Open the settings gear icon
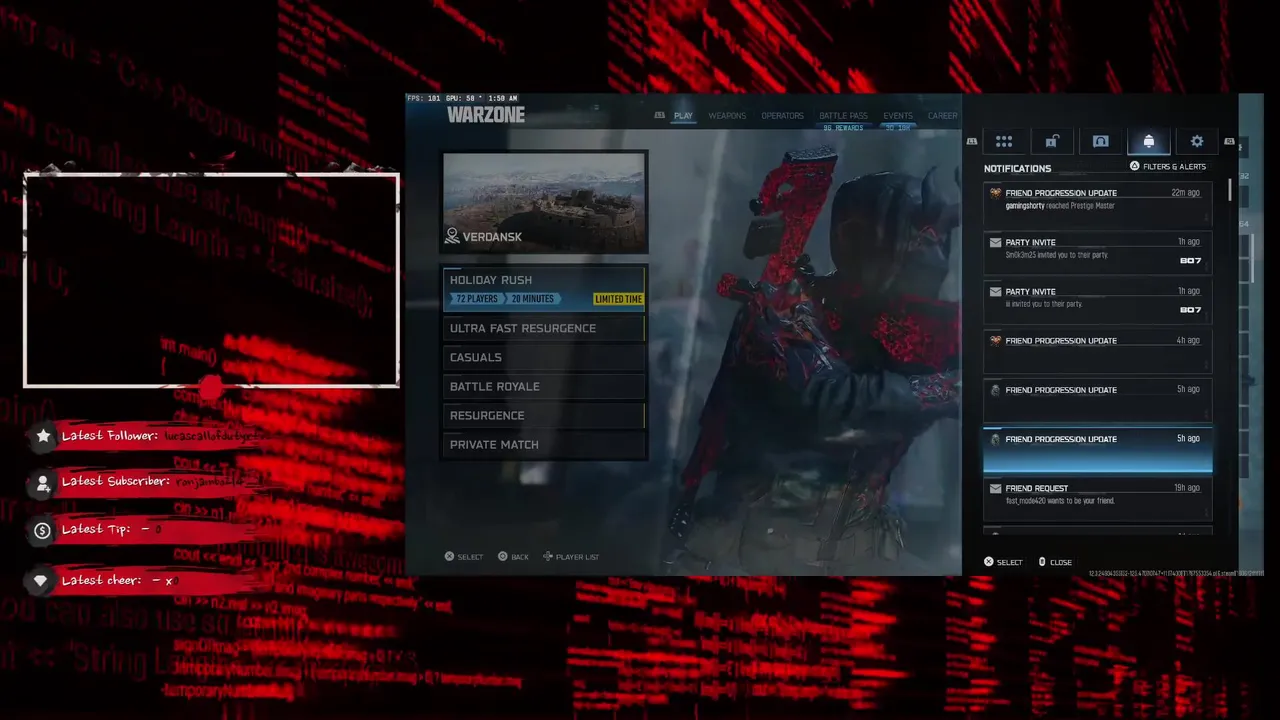This screenshot has width=1280, height=720. coord(1197,142)
